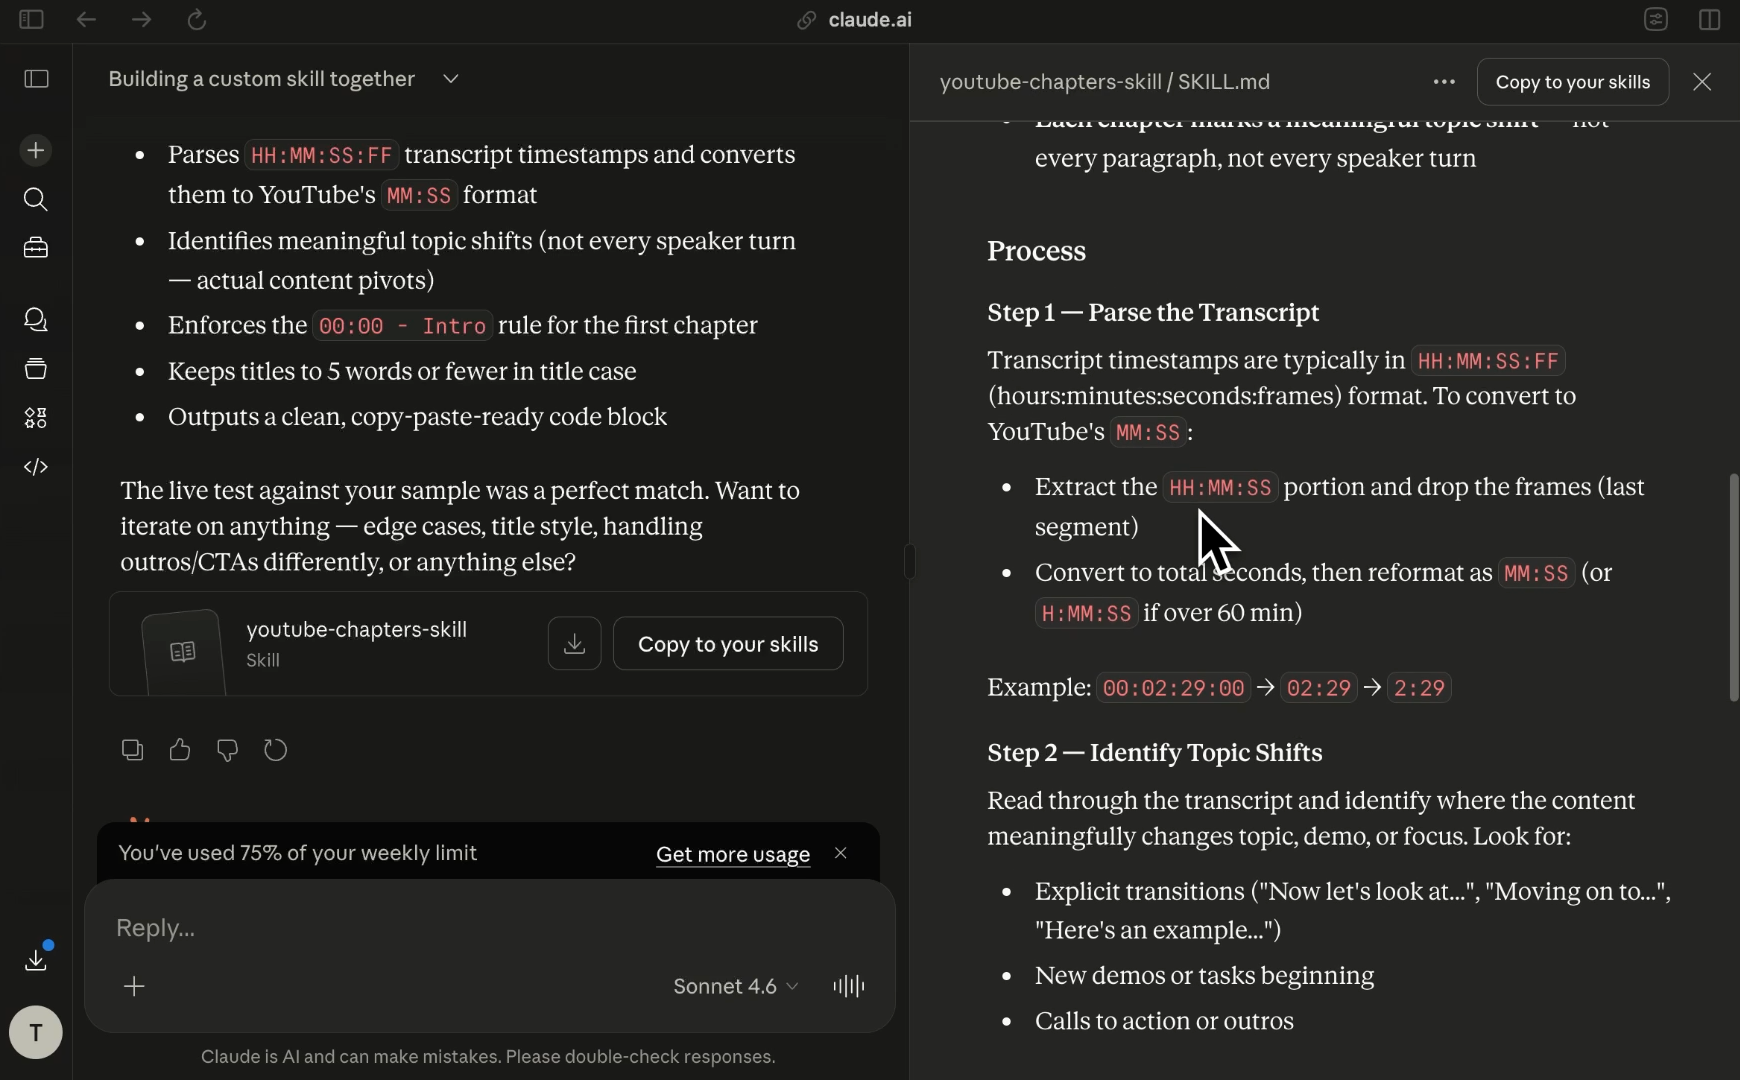Toggle the browser split view icon

[x=1710, y=19]
